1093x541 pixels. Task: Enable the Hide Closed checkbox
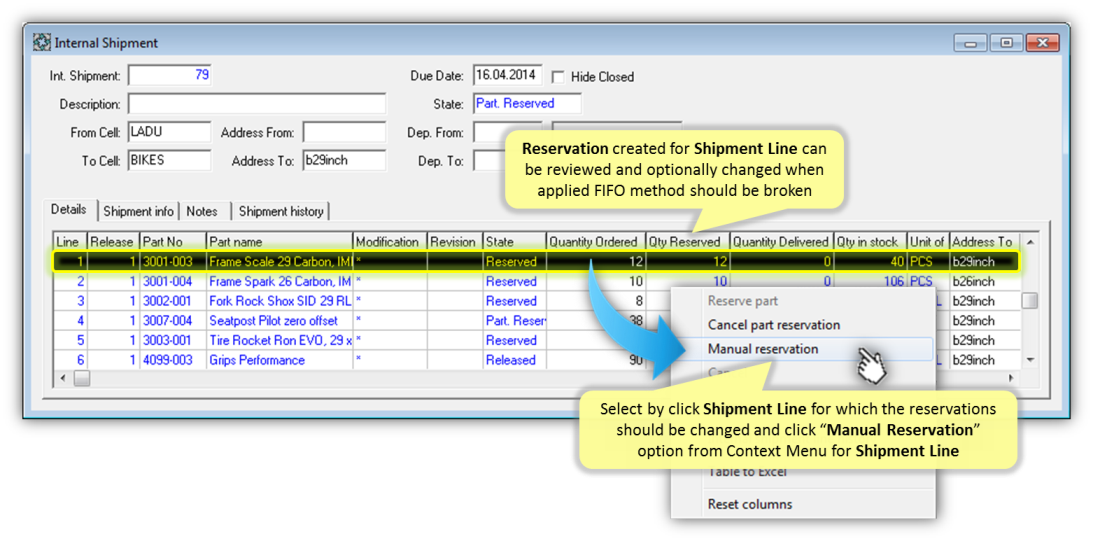pos(558,77)
